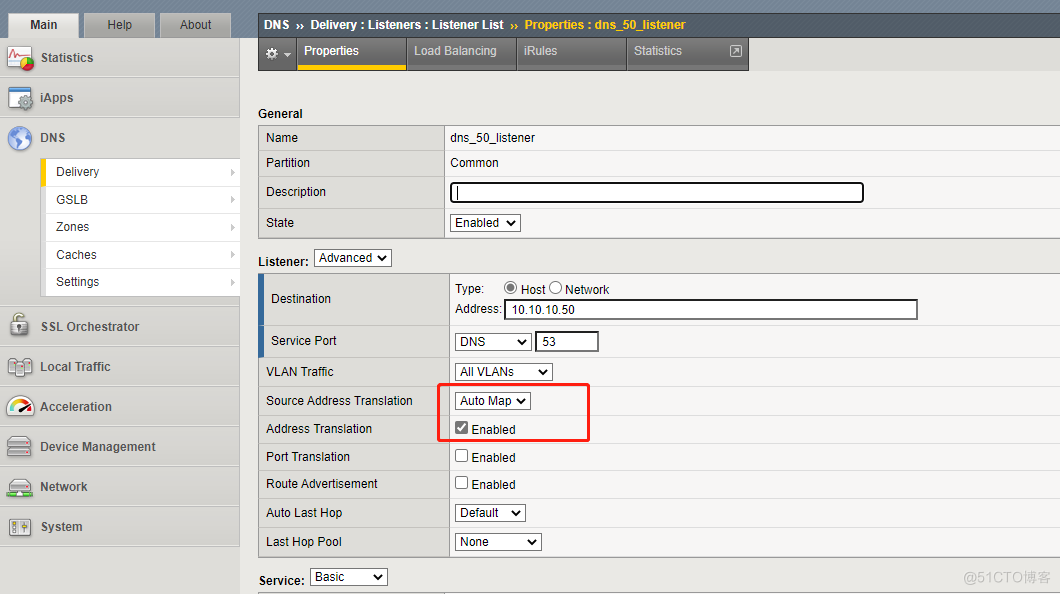Expand the State Enabled dropdown

click(x=485, y=223)
